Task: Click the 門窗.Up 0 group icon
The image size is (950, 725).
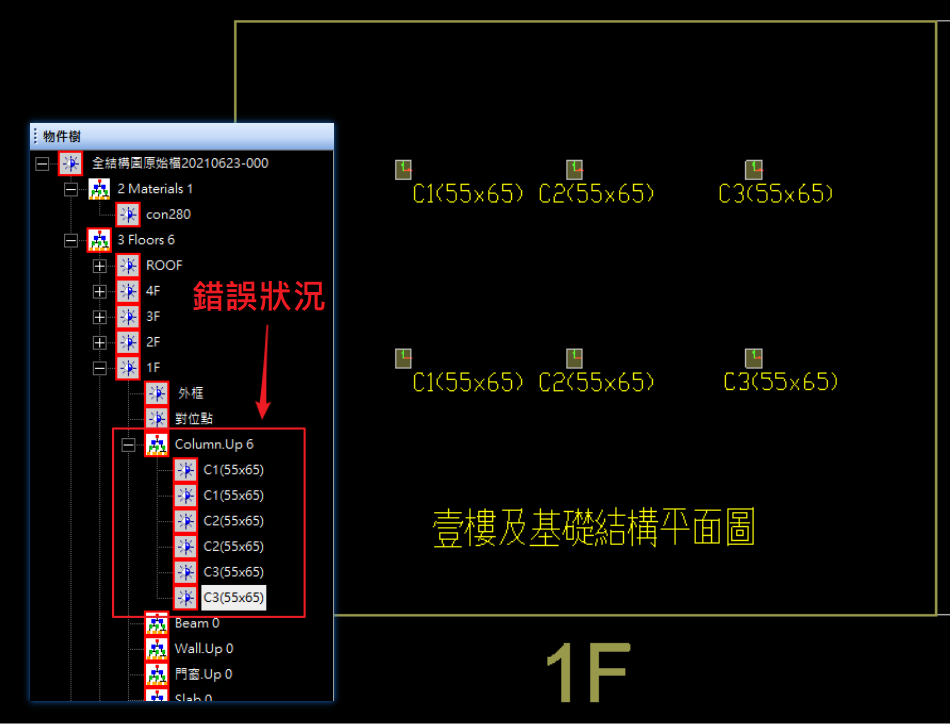Action: pyautogui.click(x=157, y=674)
